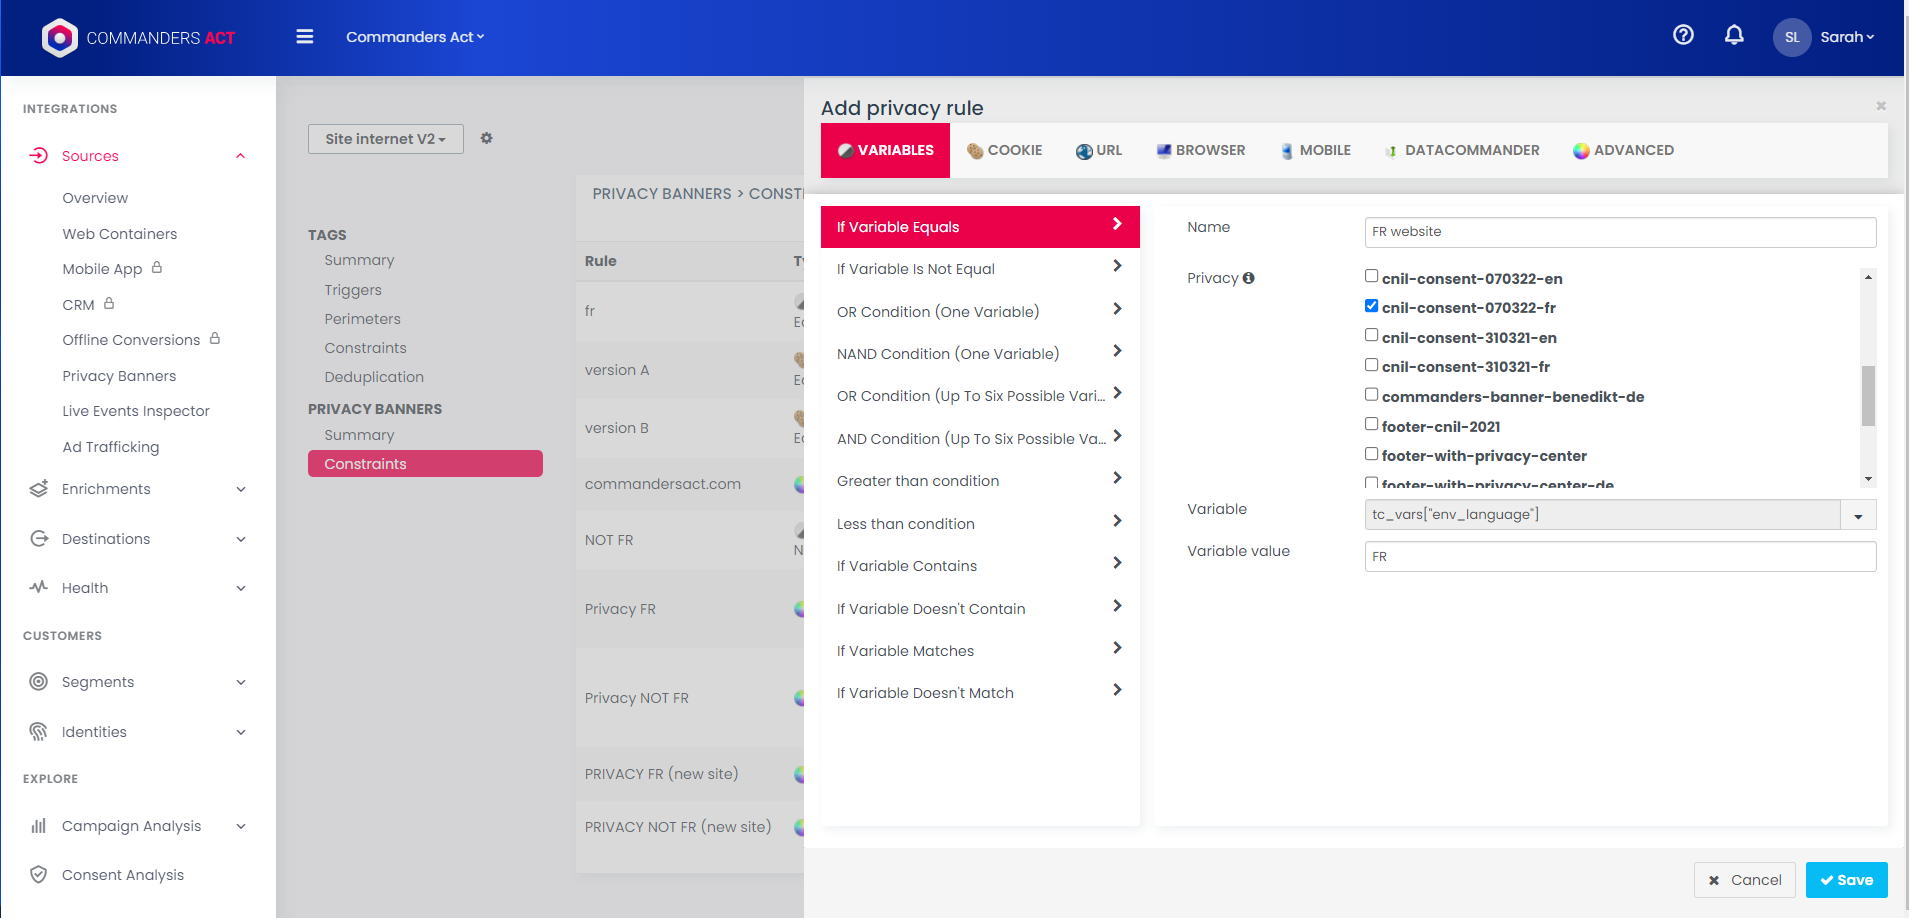Click the Variable value input field
Viewport: 1909px width, 918px height.
[x=1619, y=557]
